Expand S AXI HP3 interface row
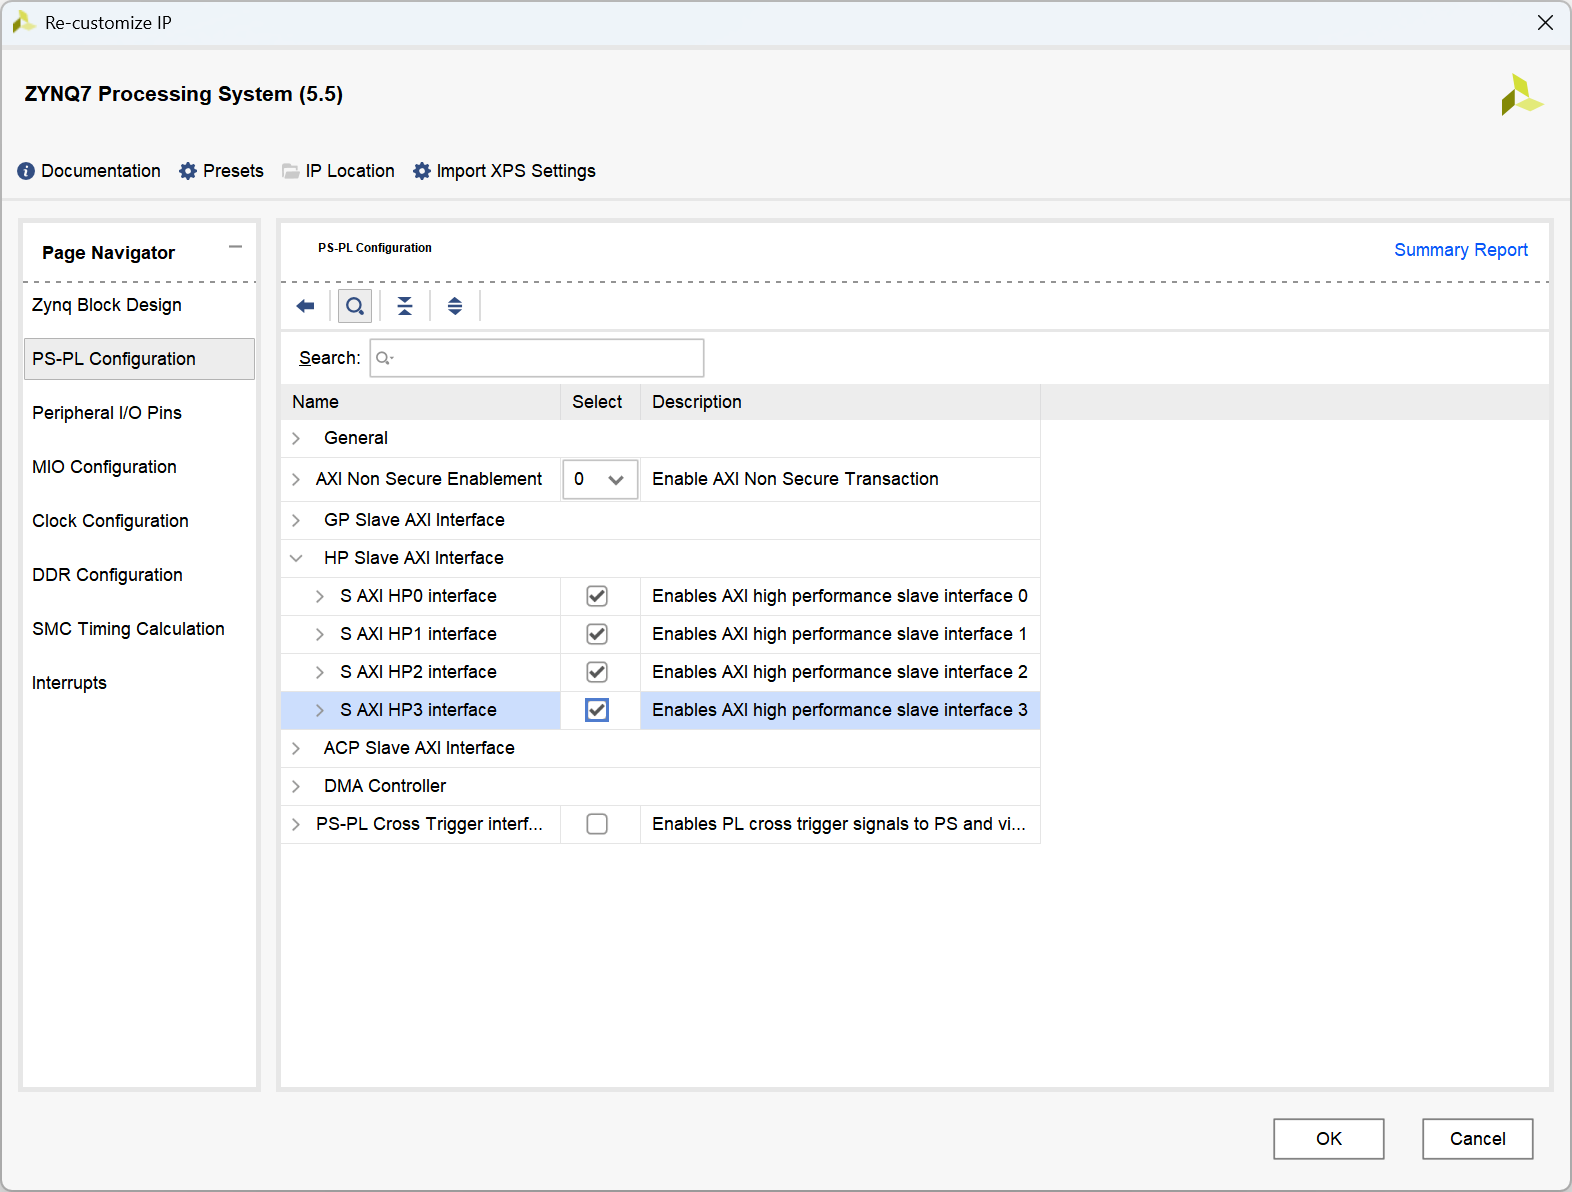The image size is (1572, 1192). pyautogui.click(x=320, y=710)
